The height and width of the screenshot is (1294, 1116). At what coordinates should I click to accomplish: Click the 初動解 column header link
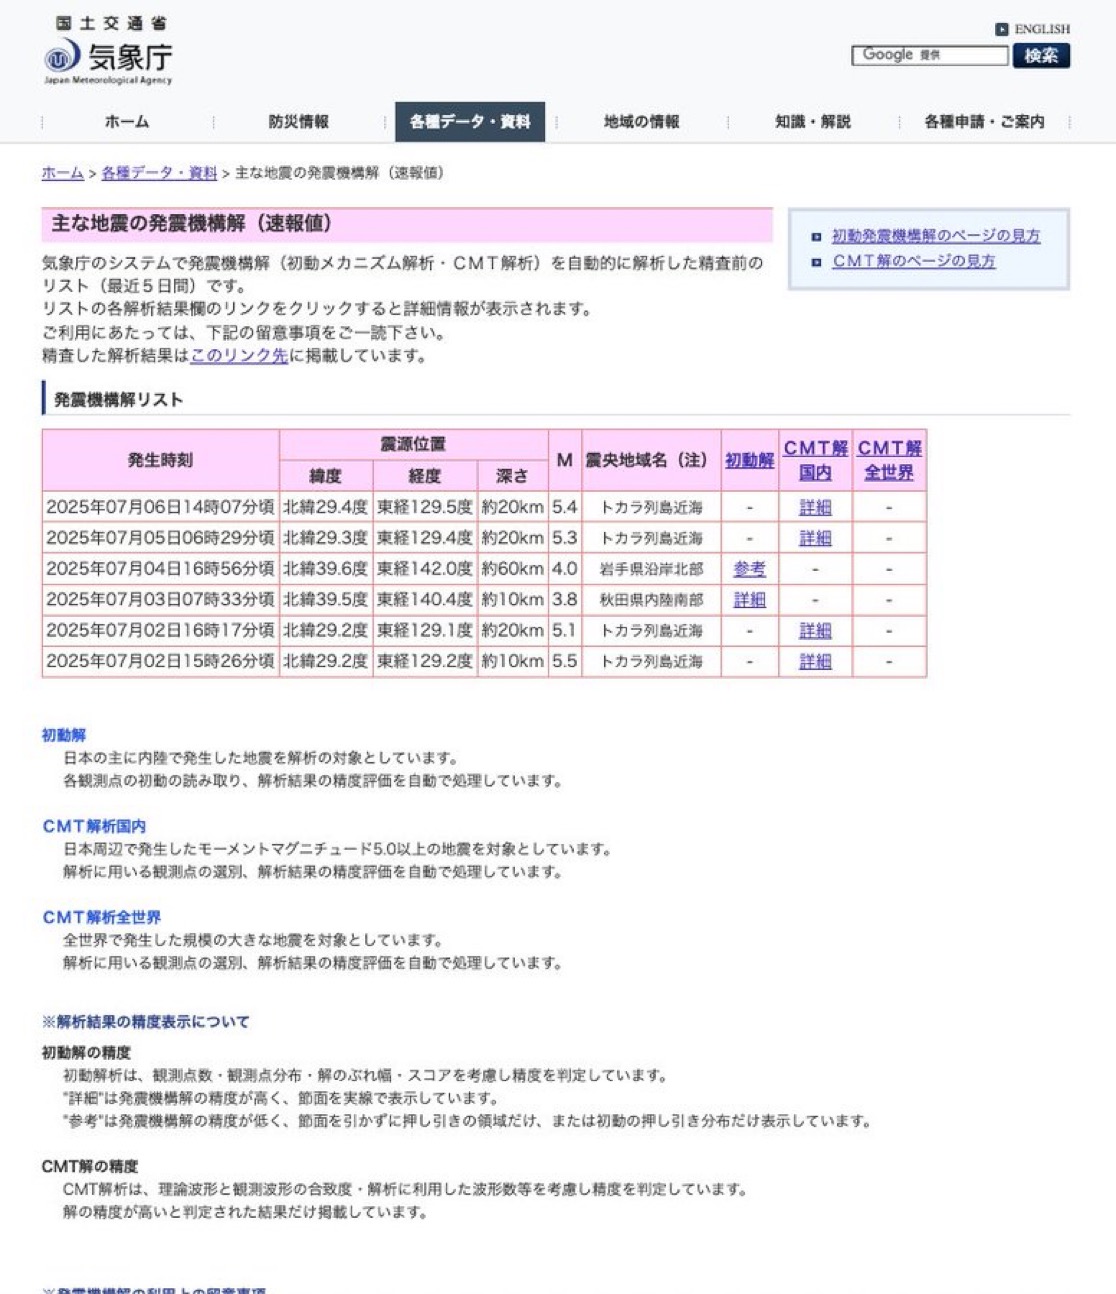pos(749,460)
